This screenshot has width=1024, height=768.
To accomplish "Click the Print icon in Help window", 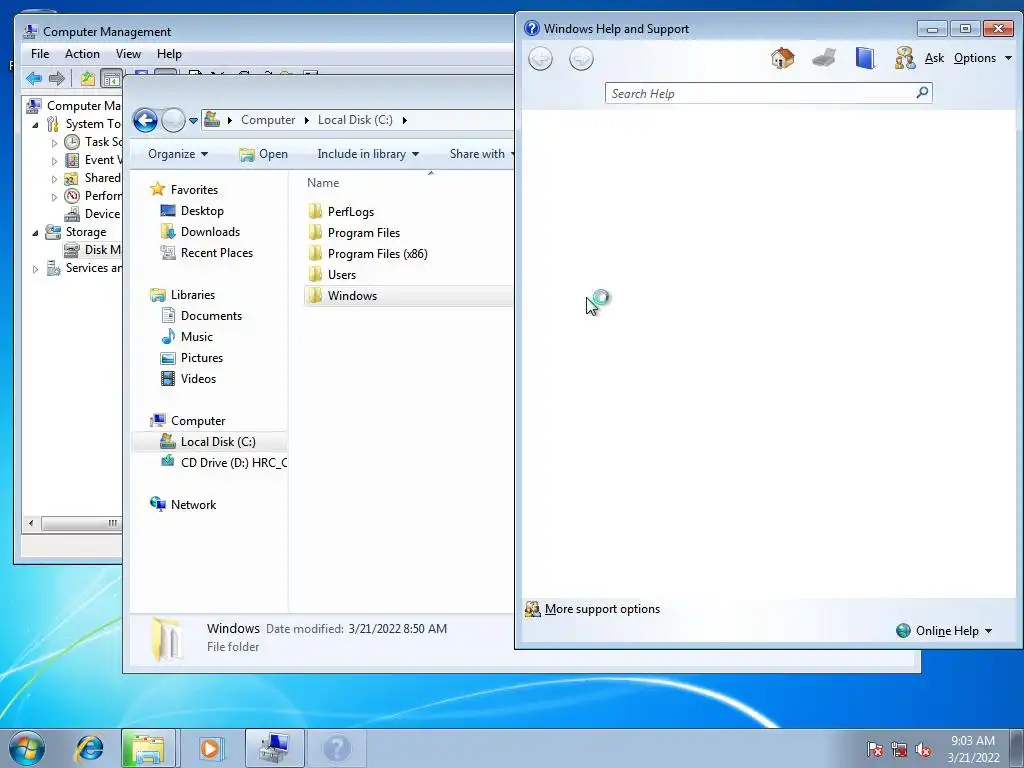I will (x=824, y=58).
